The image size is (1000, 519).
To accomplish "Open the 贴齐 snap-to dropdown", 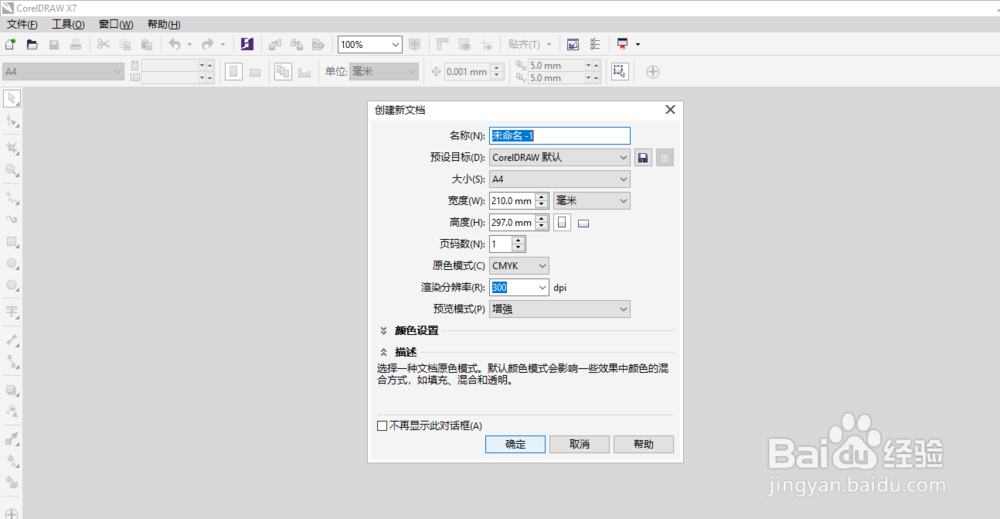I will coord(529,45).
